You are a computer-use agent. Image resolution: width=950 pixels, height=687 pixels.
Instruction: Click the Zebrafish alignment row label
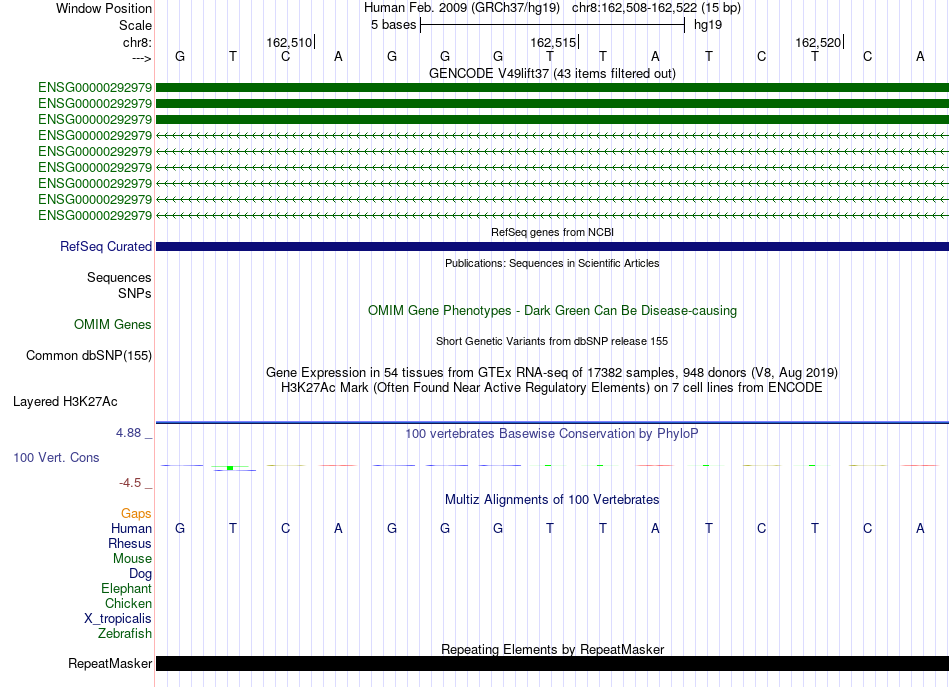pyautogui.click(x=125, y=633)
